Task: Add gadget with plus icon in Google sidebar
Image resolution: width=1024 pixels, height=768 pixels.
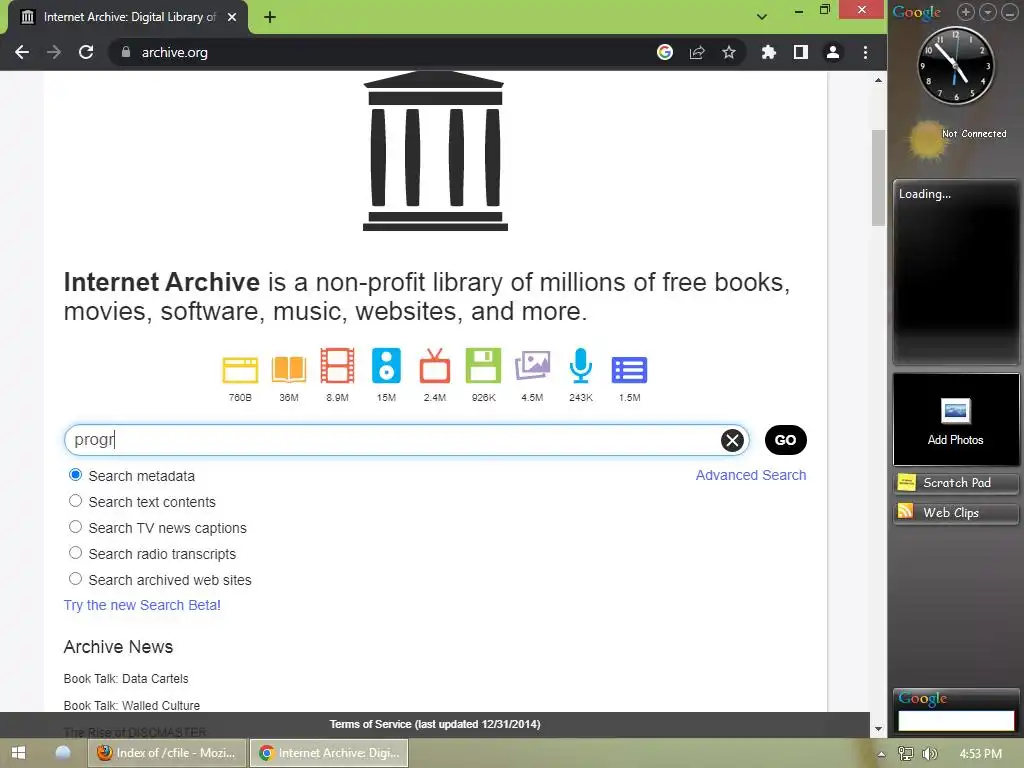Action: [x=966, y=12]
